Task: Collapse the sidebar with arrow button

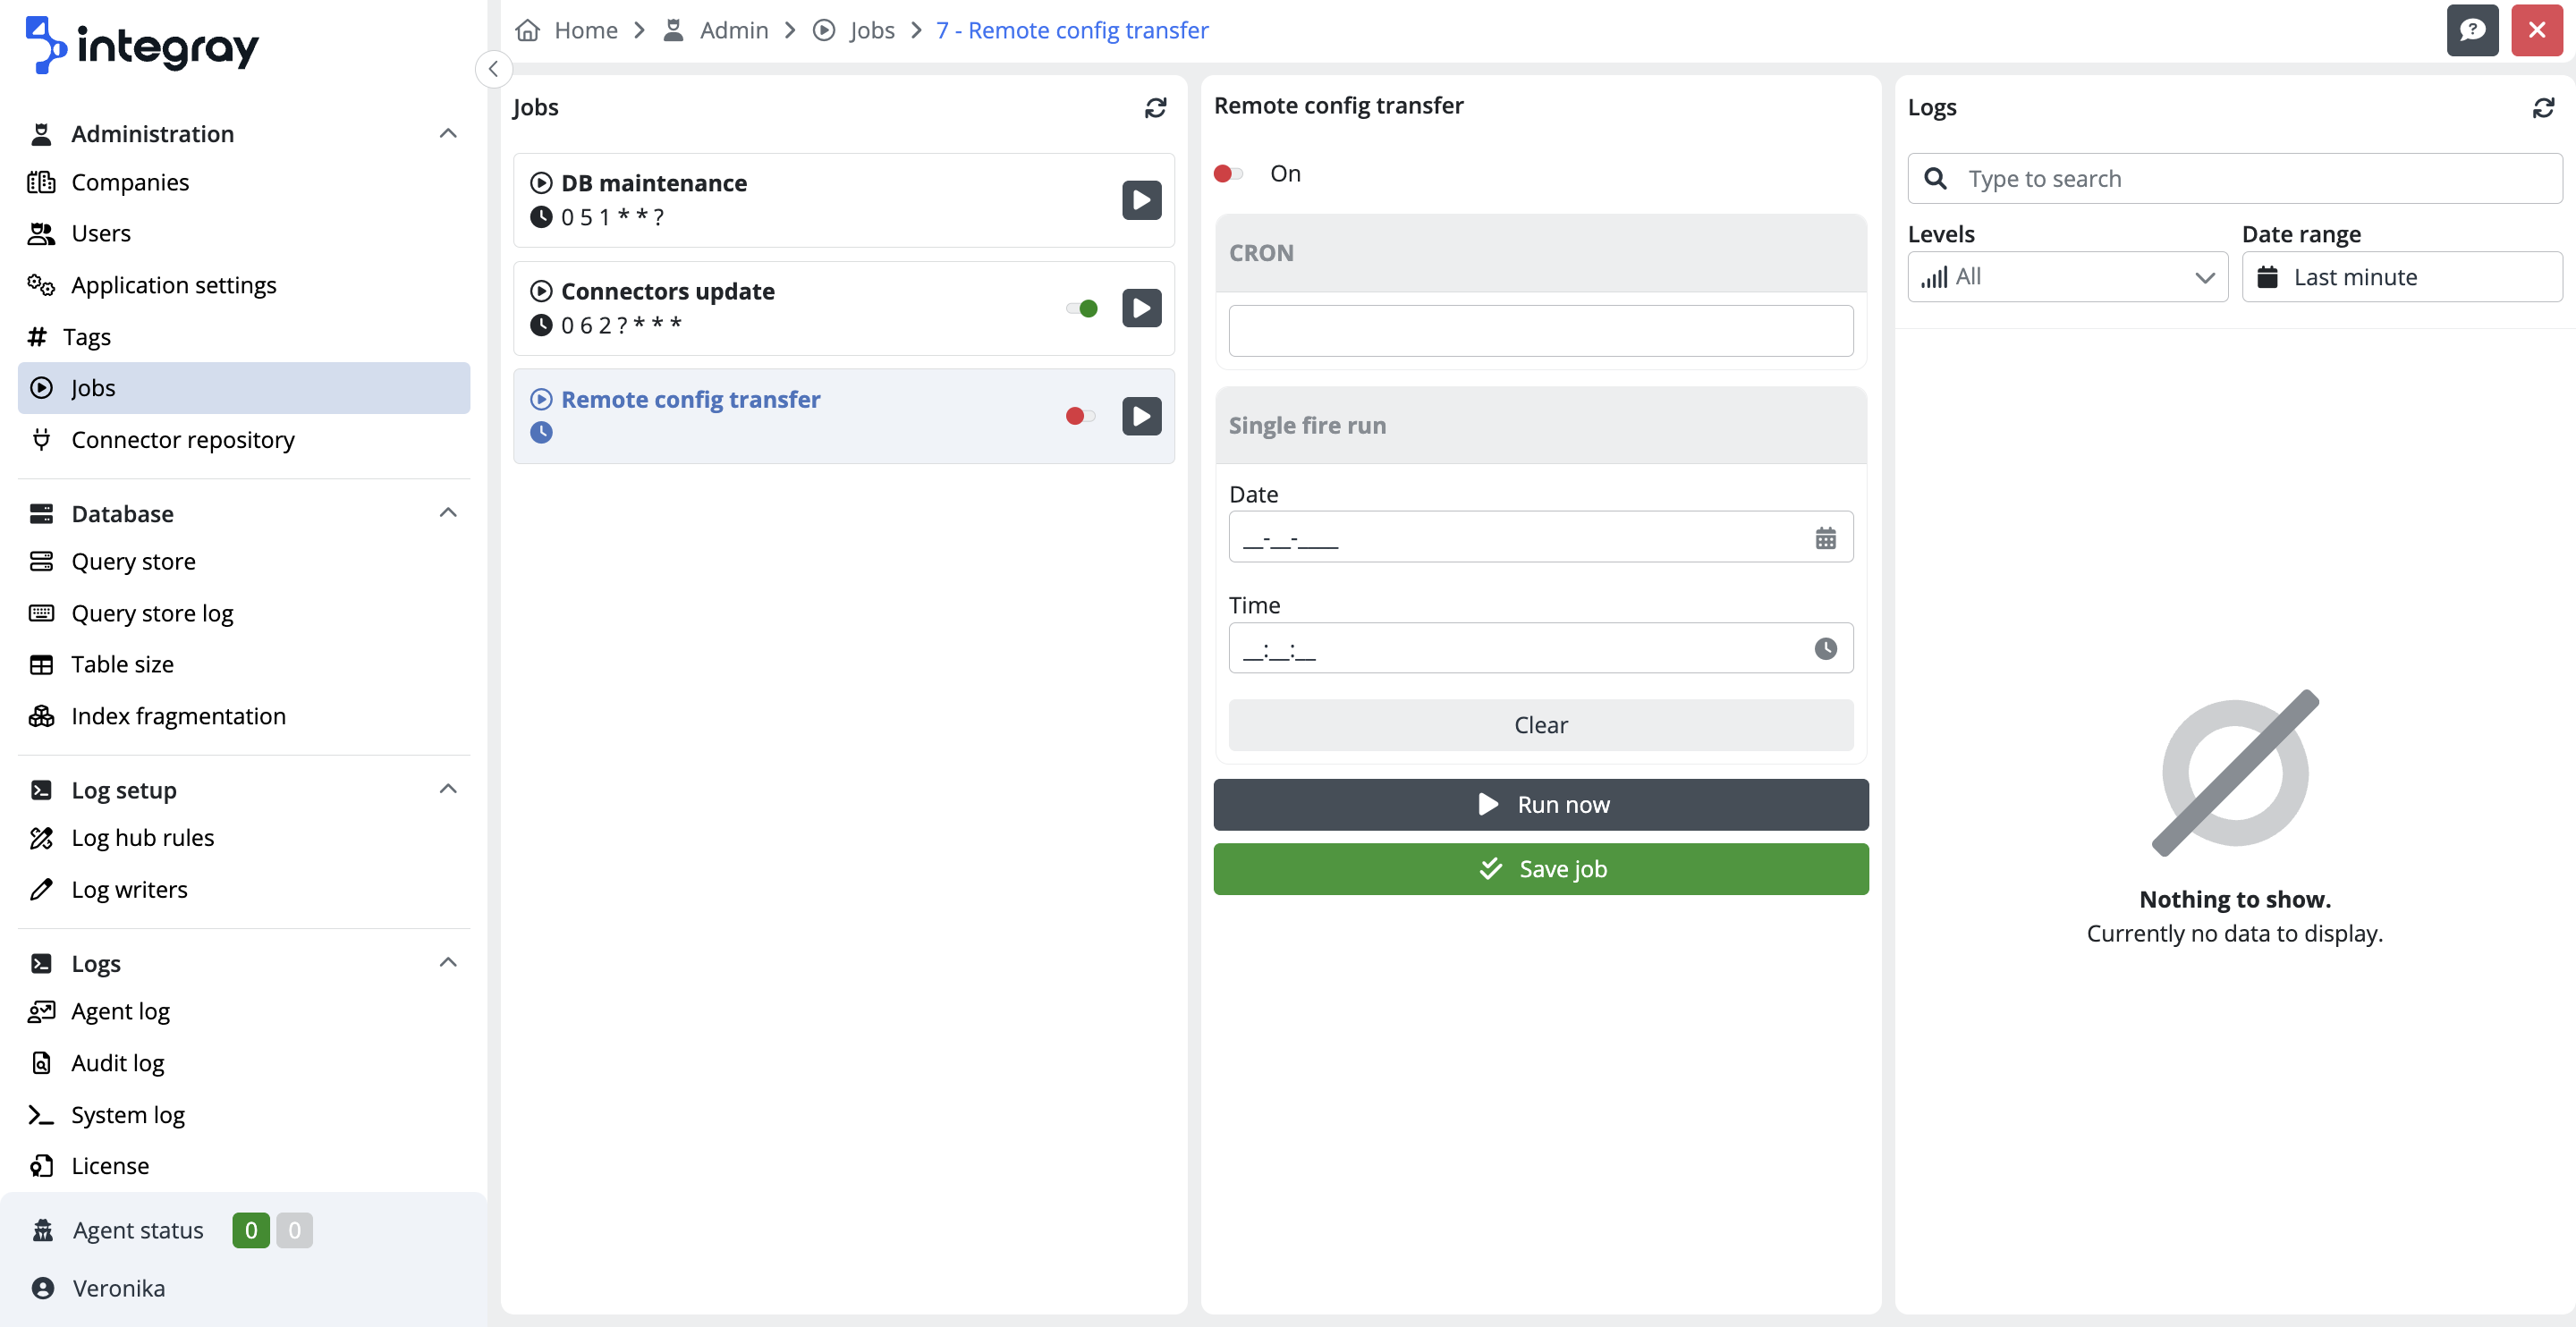Action: [493, 69]
